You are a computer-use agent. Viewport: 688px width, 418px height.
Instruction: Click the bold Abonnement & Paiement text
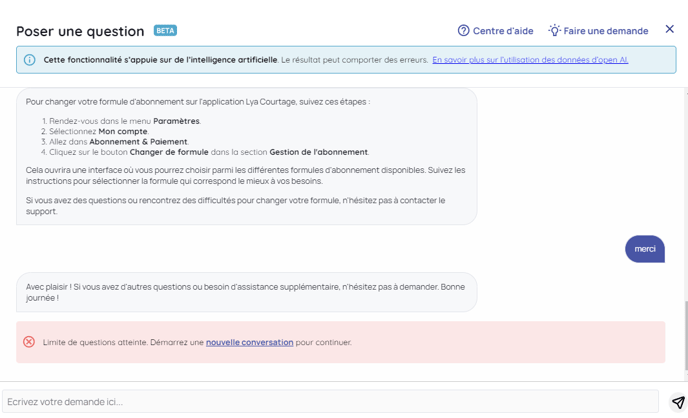coord(138,142)
